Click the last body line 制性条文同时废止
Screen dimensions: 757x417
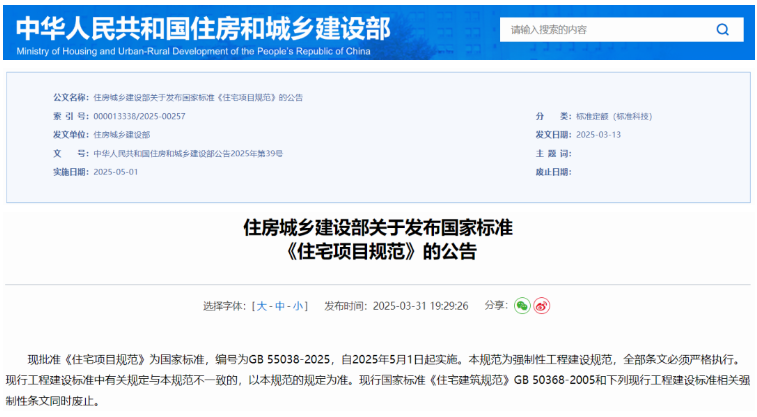tap(52, 401)
